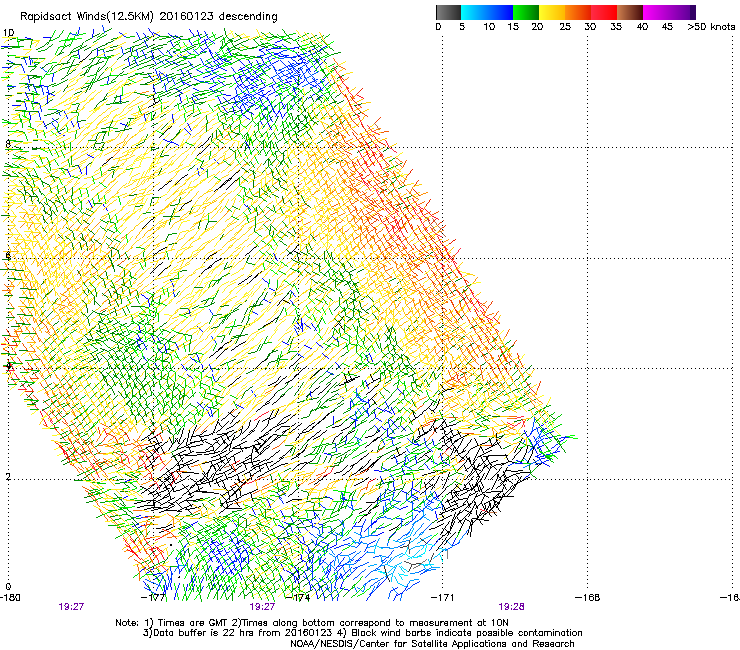Image resolution: width=740 pixels, height=650 pixels.
Task: Click the "15" legend scale label
Action: pos(513,27)
